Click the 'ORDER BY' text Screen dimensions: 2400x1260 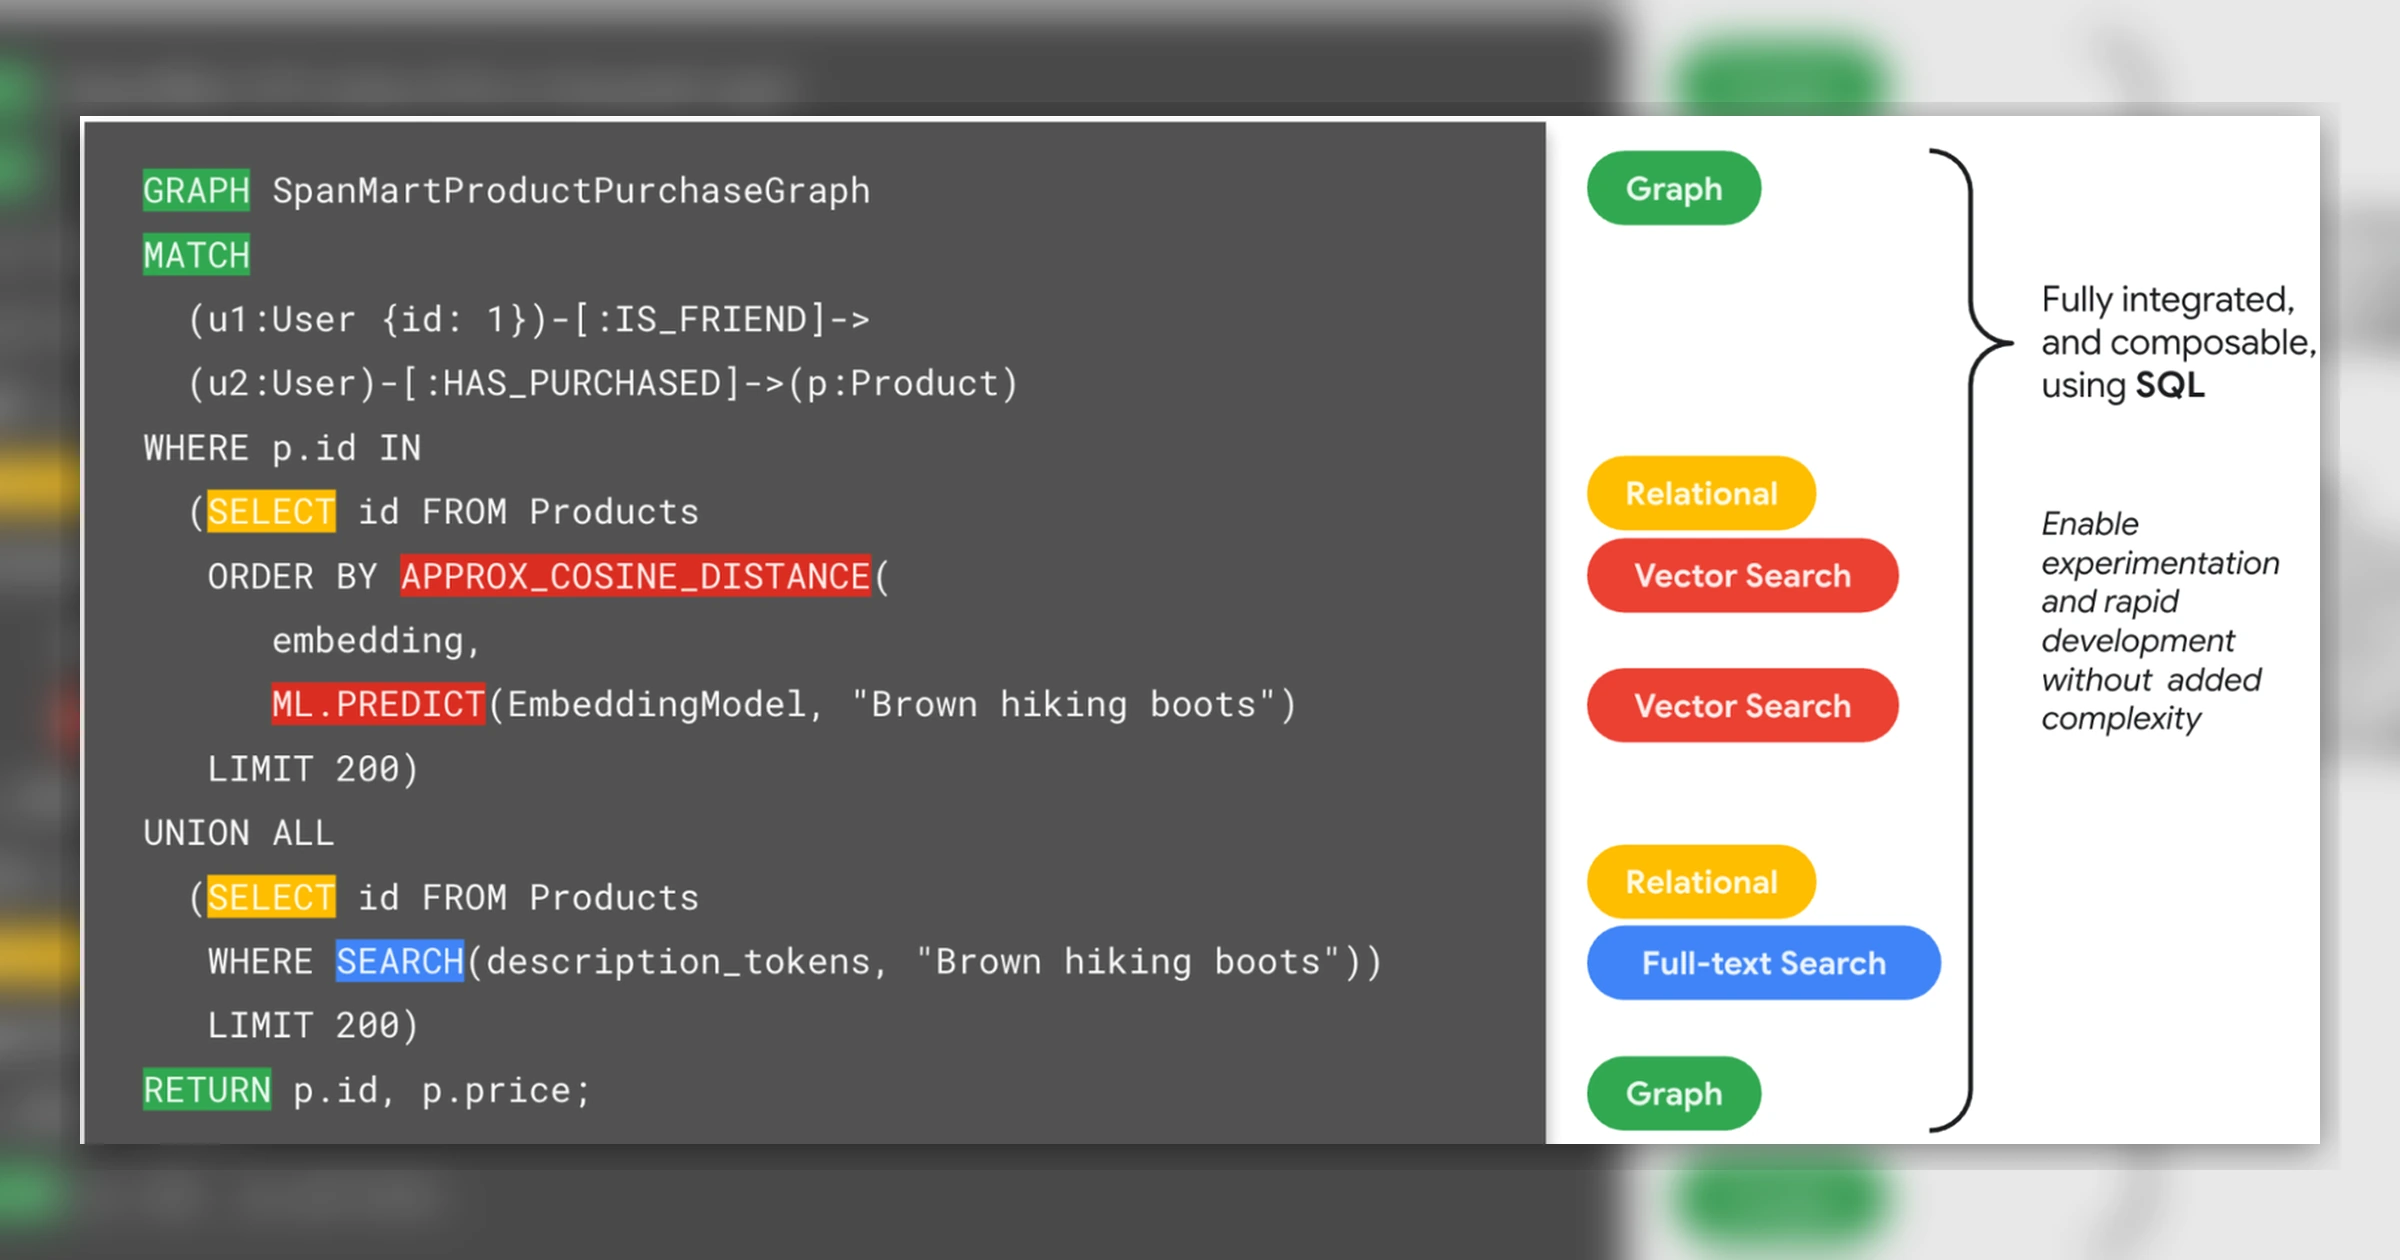(292, 576)
